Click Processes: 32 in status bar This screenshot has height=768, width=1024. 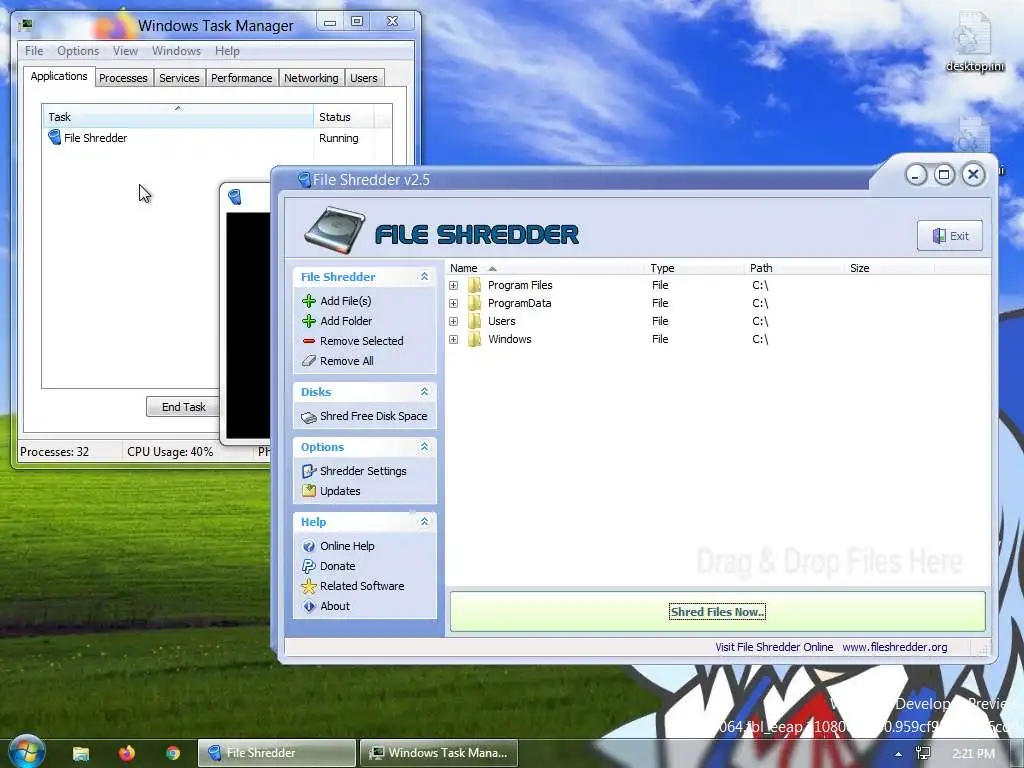tap(54, 451)
